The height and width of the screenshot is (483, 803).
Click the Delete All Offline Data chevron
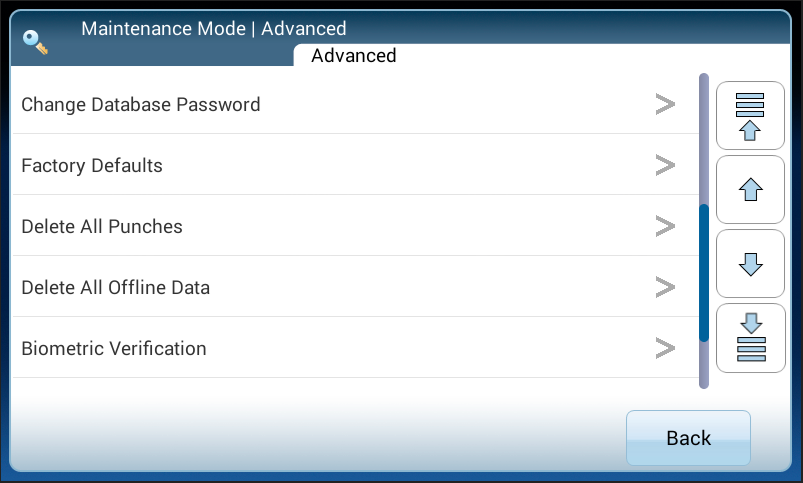point(665,287)
